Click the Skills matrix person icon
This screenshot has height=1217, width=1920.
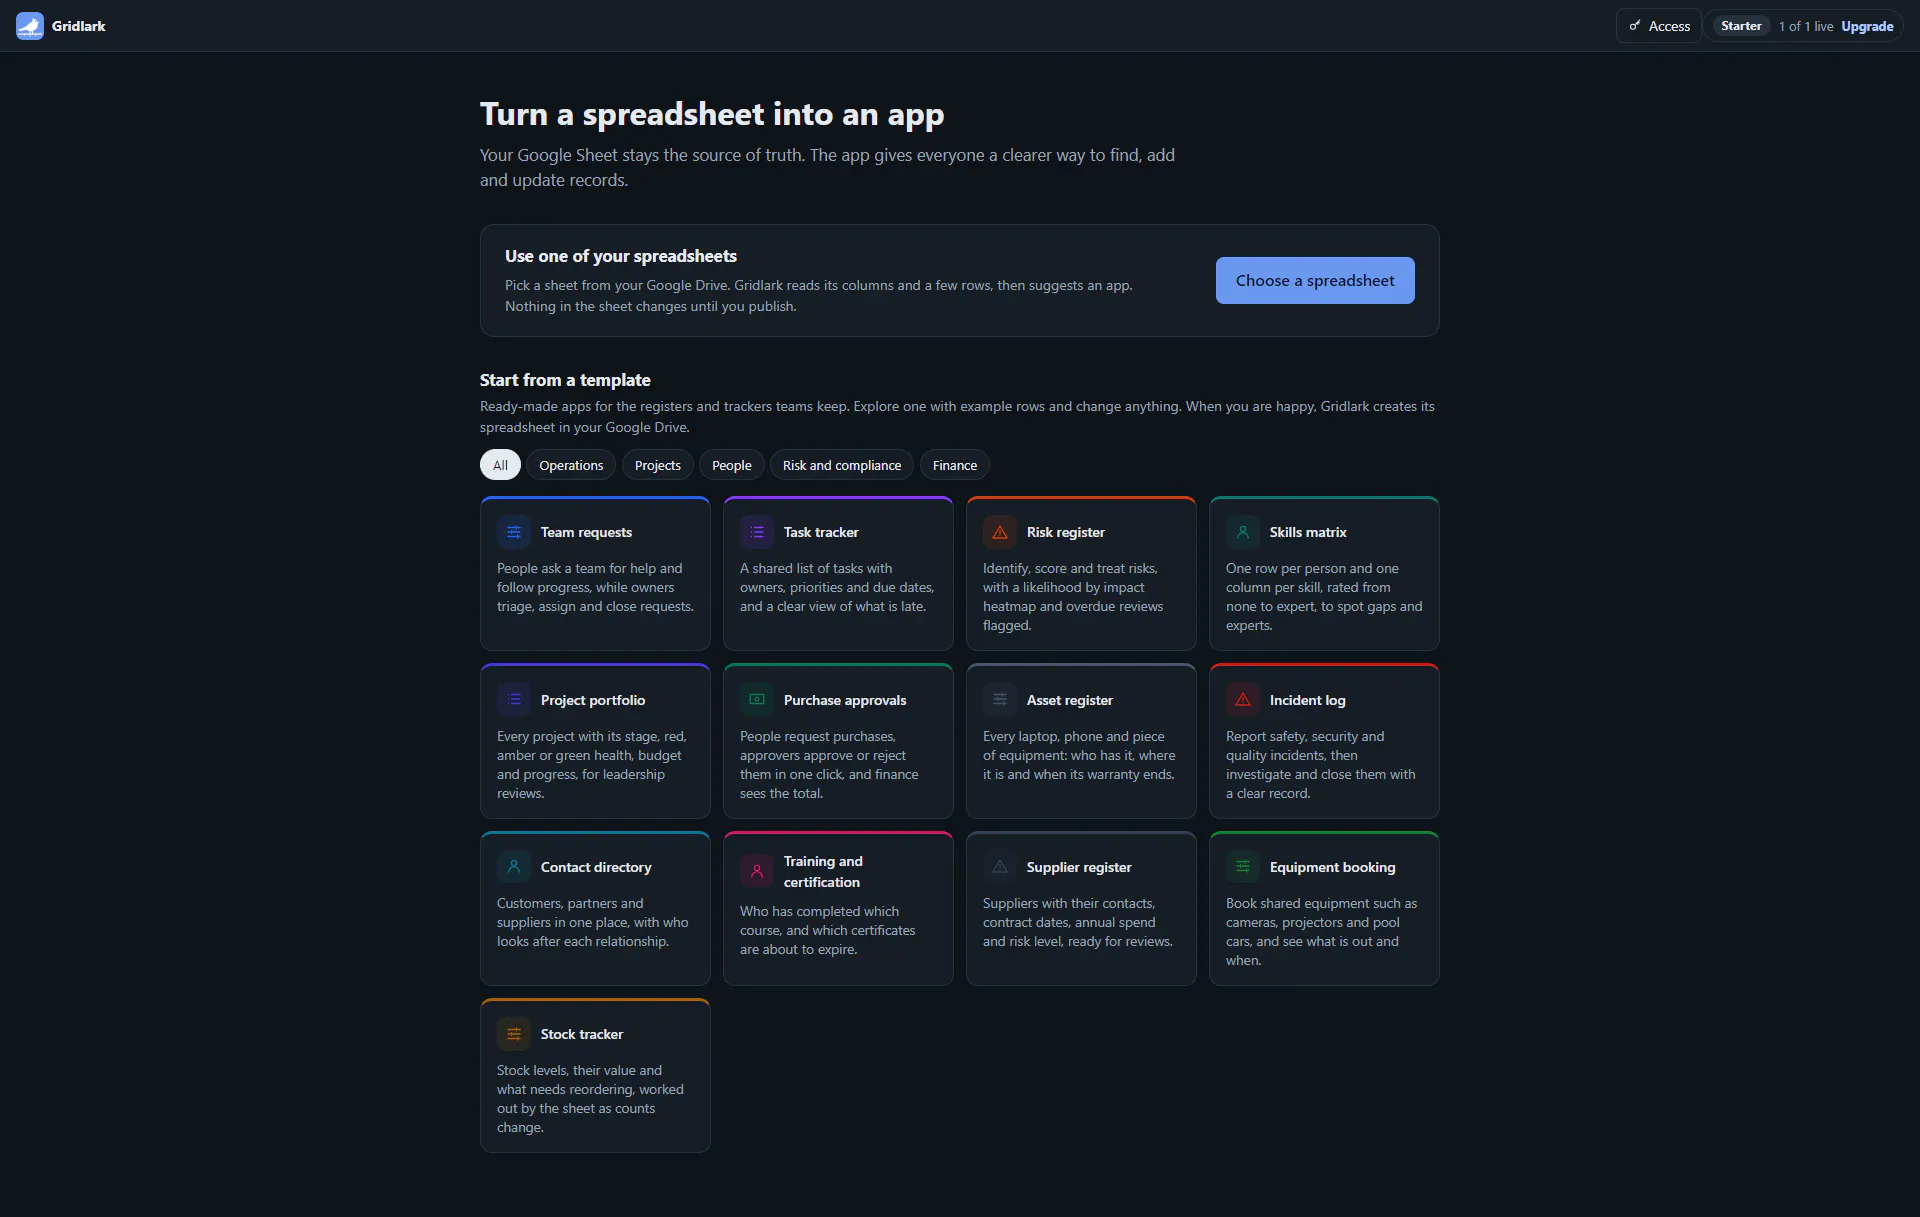pyautogui.click(x=1243, y=532)
